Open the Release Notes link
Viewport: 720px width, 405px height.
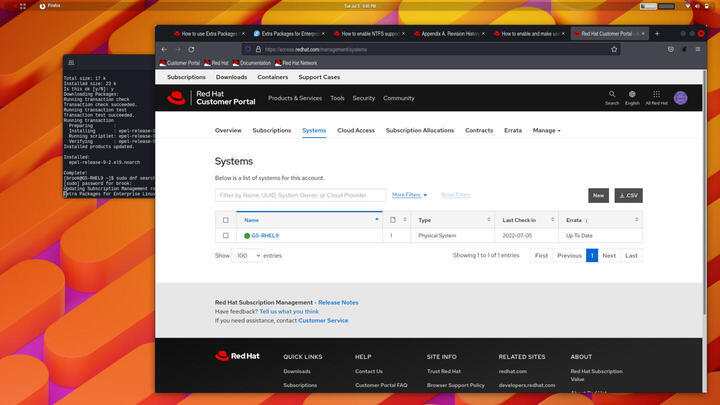pos(338,303)
